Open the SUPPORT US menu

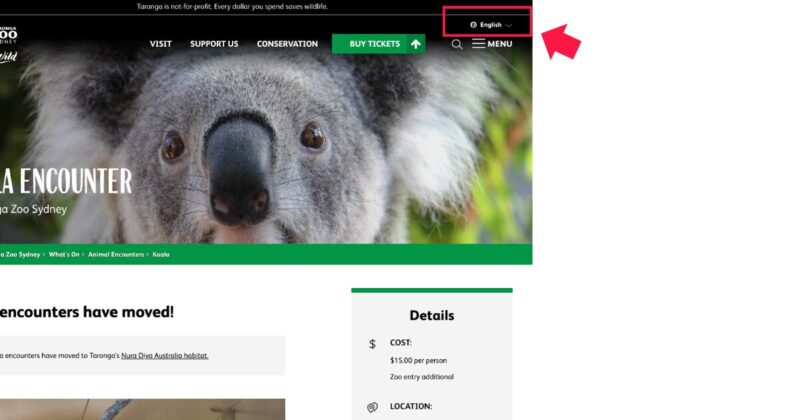[214, 44]
